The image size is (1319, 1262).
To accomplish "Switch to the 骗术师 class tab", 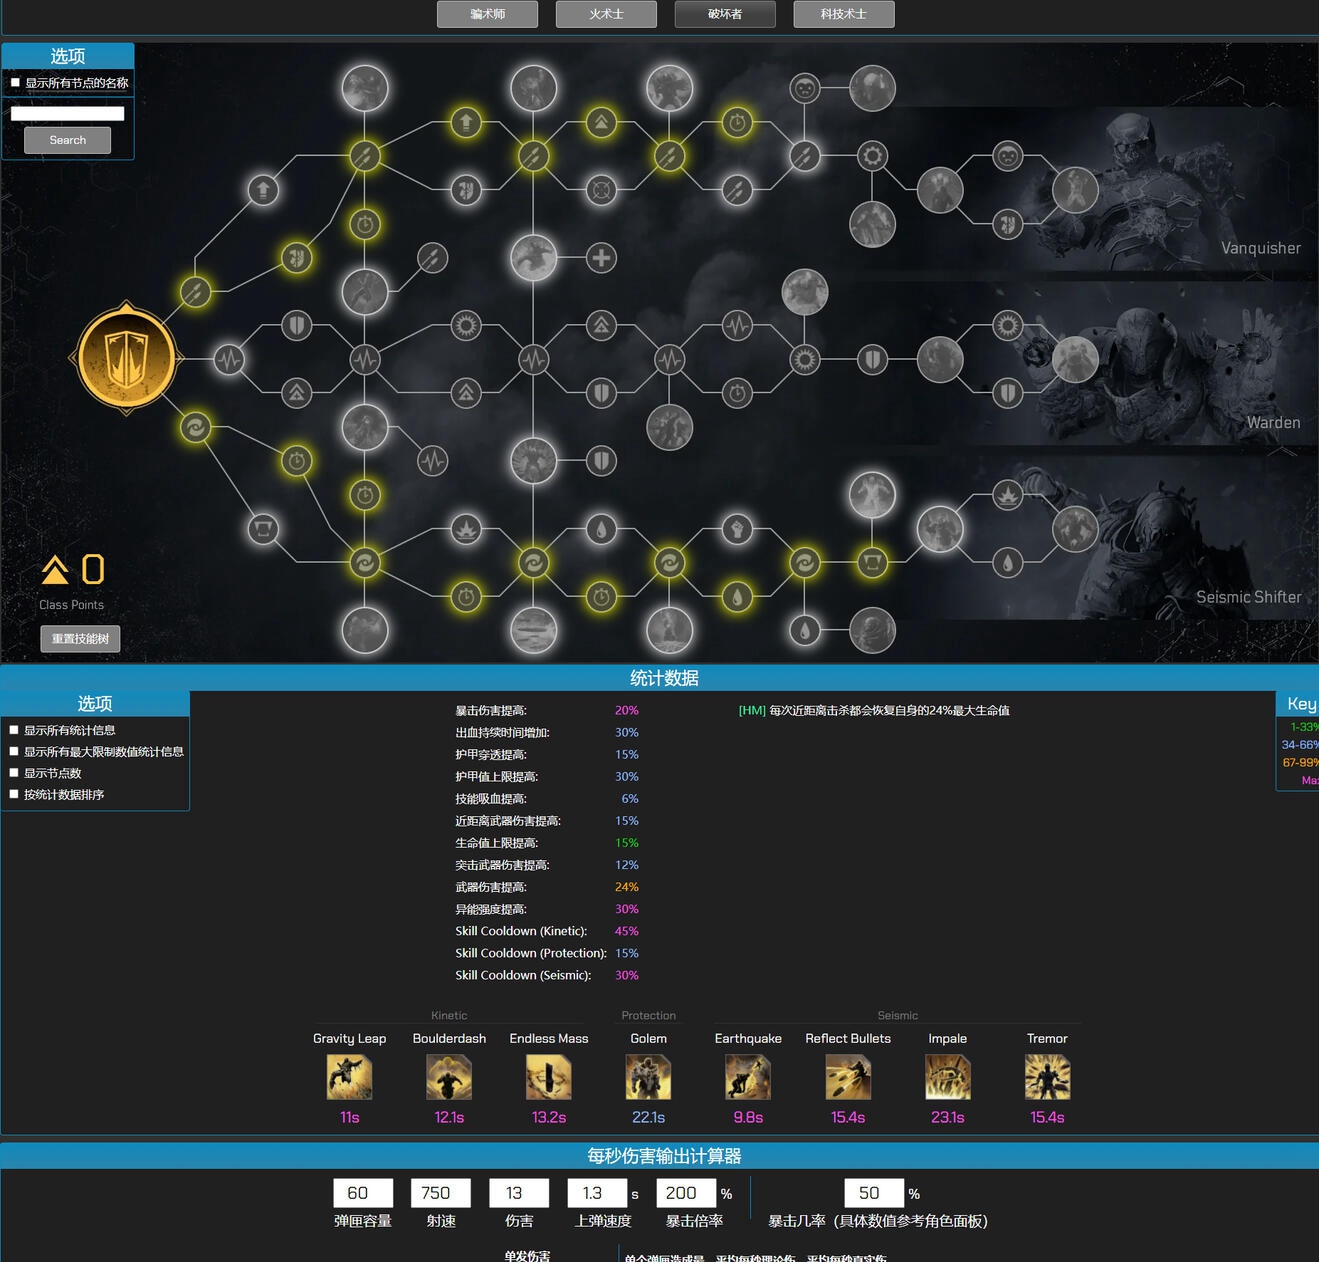I will point(487,14).
